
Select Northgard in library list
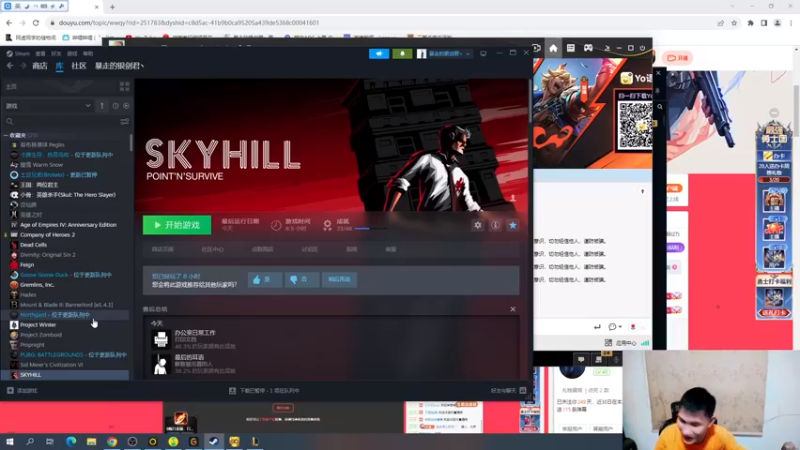[55, 315]
